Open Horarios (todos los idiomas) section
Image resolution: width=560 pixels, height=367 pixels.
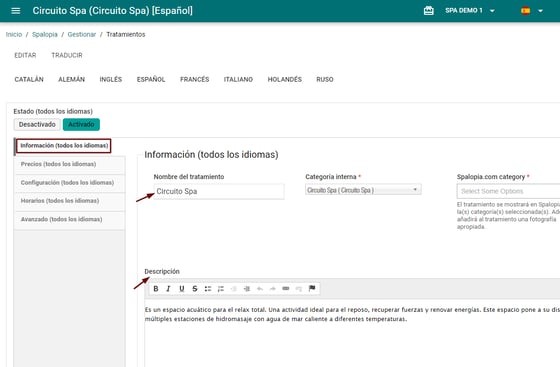[x=70, y=201]
